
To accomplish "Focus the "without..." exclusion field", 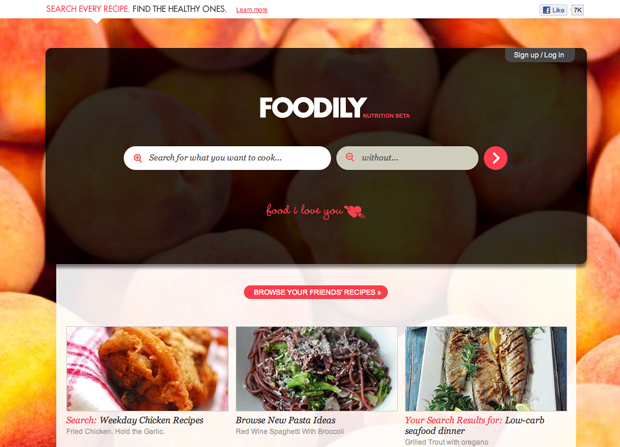I will pyautogui.click(x=407, y=158).
